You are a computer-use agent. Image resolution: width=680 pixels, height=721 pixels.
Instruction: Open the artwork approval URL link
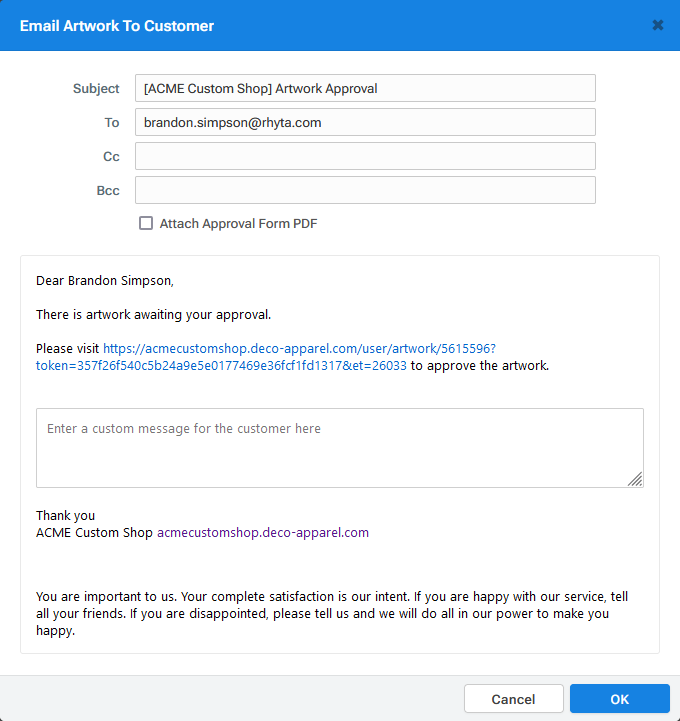266,357
